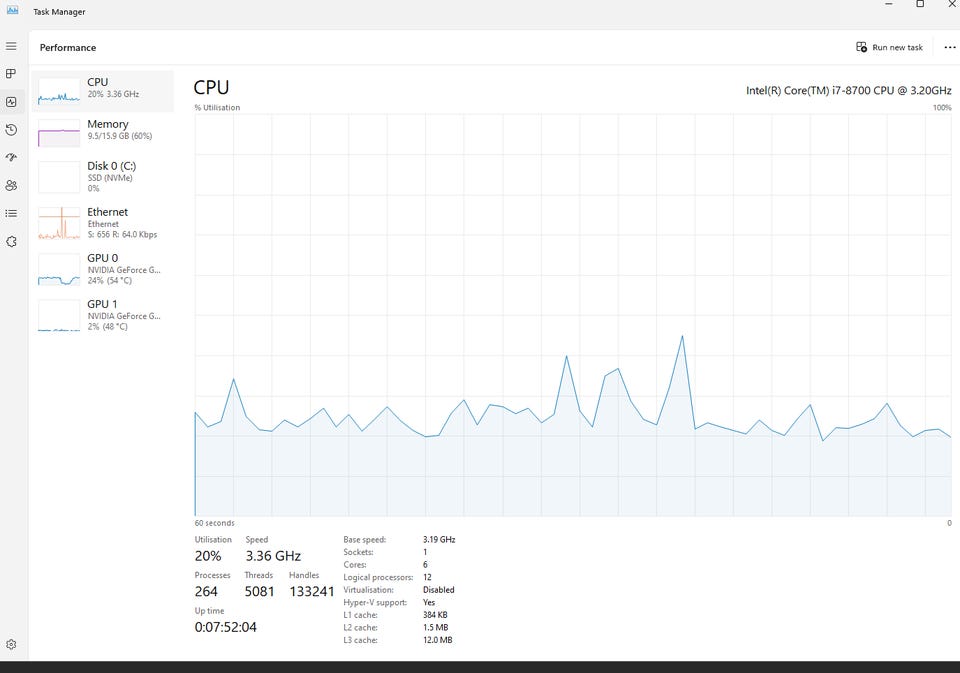Click the Ethernet mini graph thumbnail
Screen dimensions: 960x673
point(59,223)
